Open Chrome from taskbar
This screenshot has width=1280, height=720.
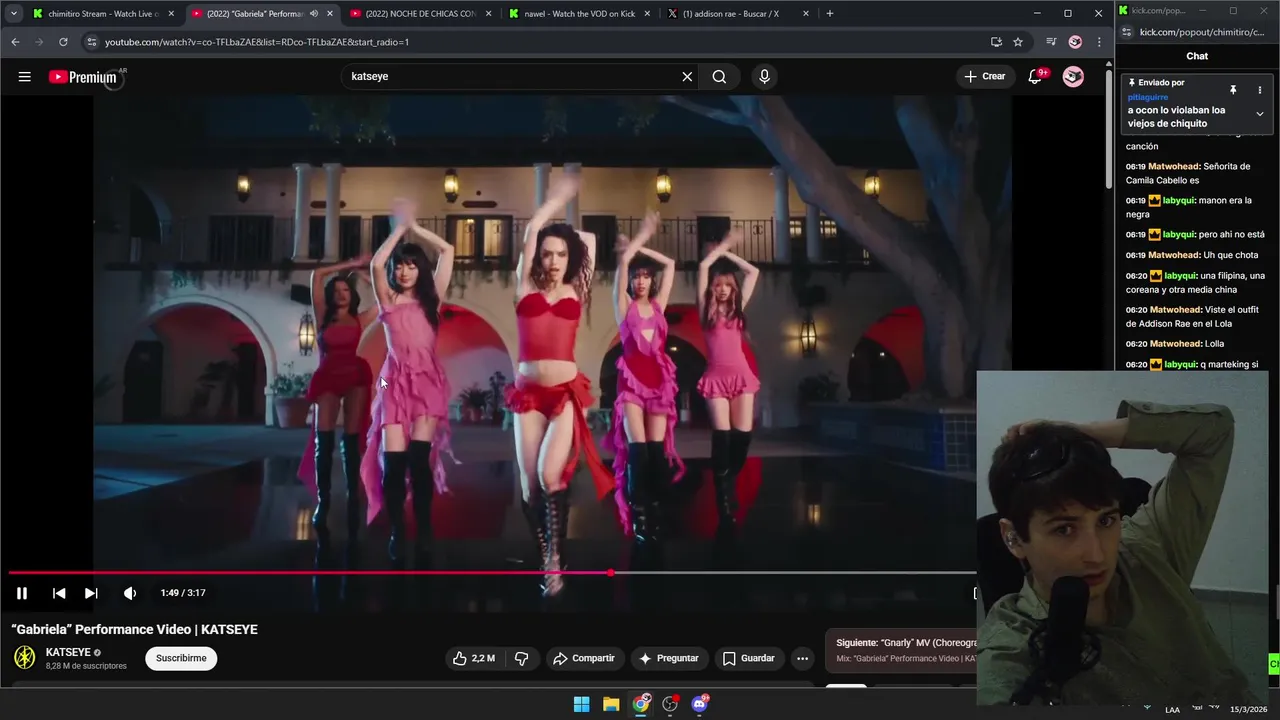click(x=641, y=704)
